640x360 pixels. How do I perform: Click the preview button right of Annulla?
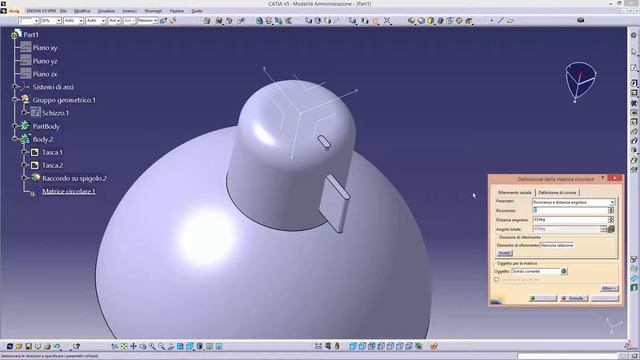tap(605, 298)
